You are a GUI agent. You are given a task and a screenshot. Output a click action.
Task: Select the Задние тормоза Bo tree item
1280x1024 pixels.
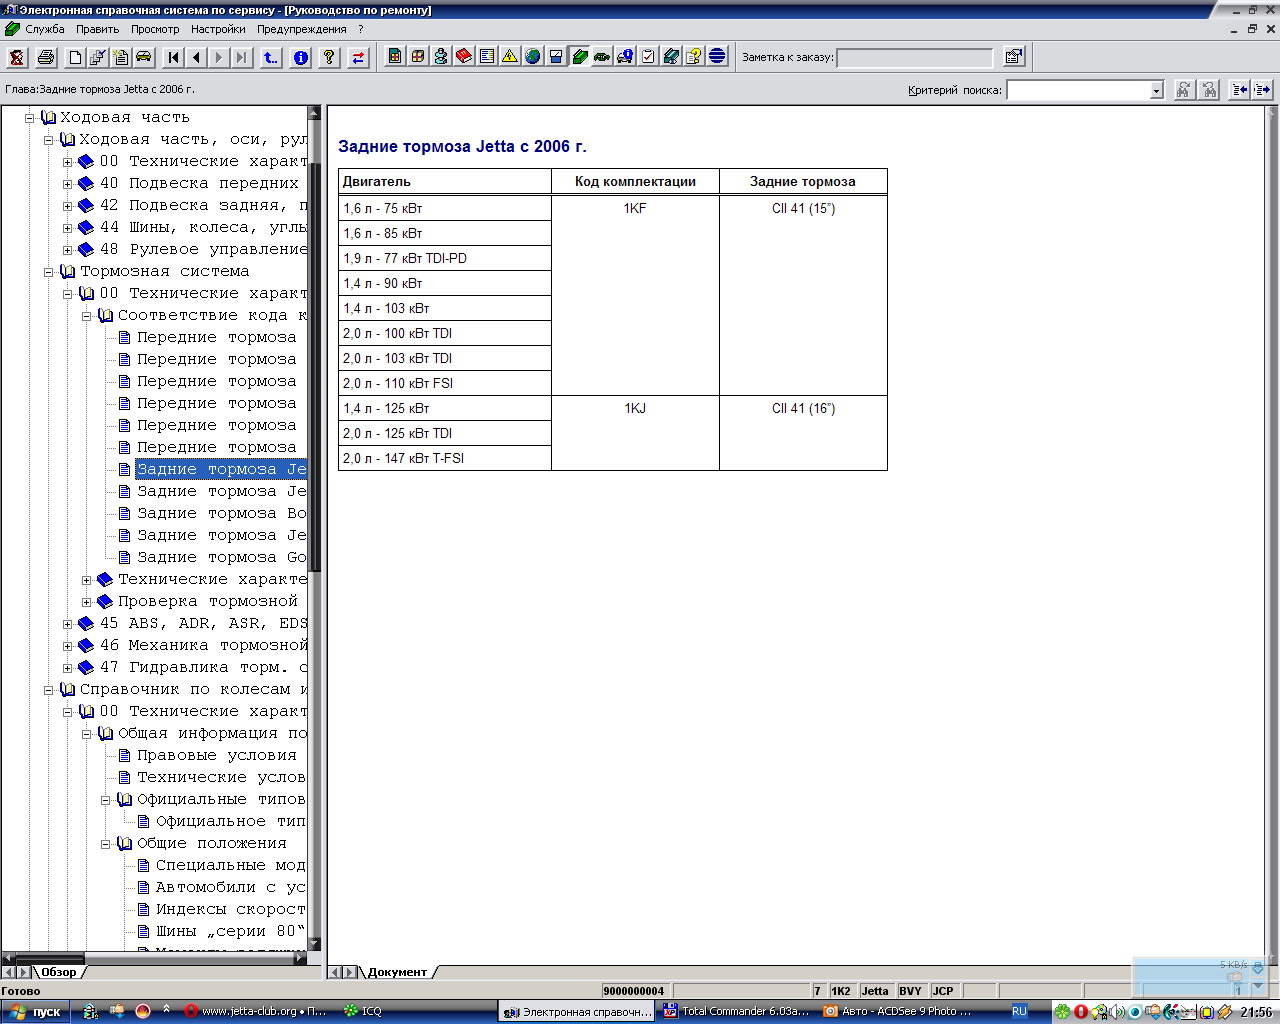(221, 513)
